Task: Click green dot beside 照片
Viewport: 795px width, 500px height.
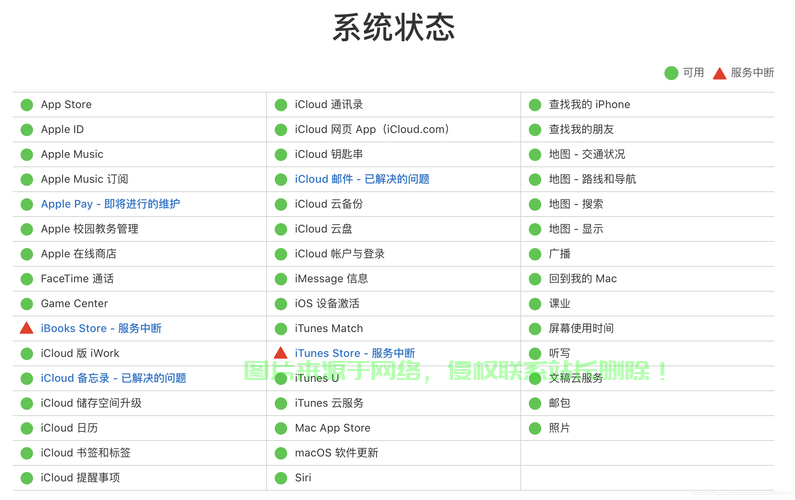Action: coord(535,428)
